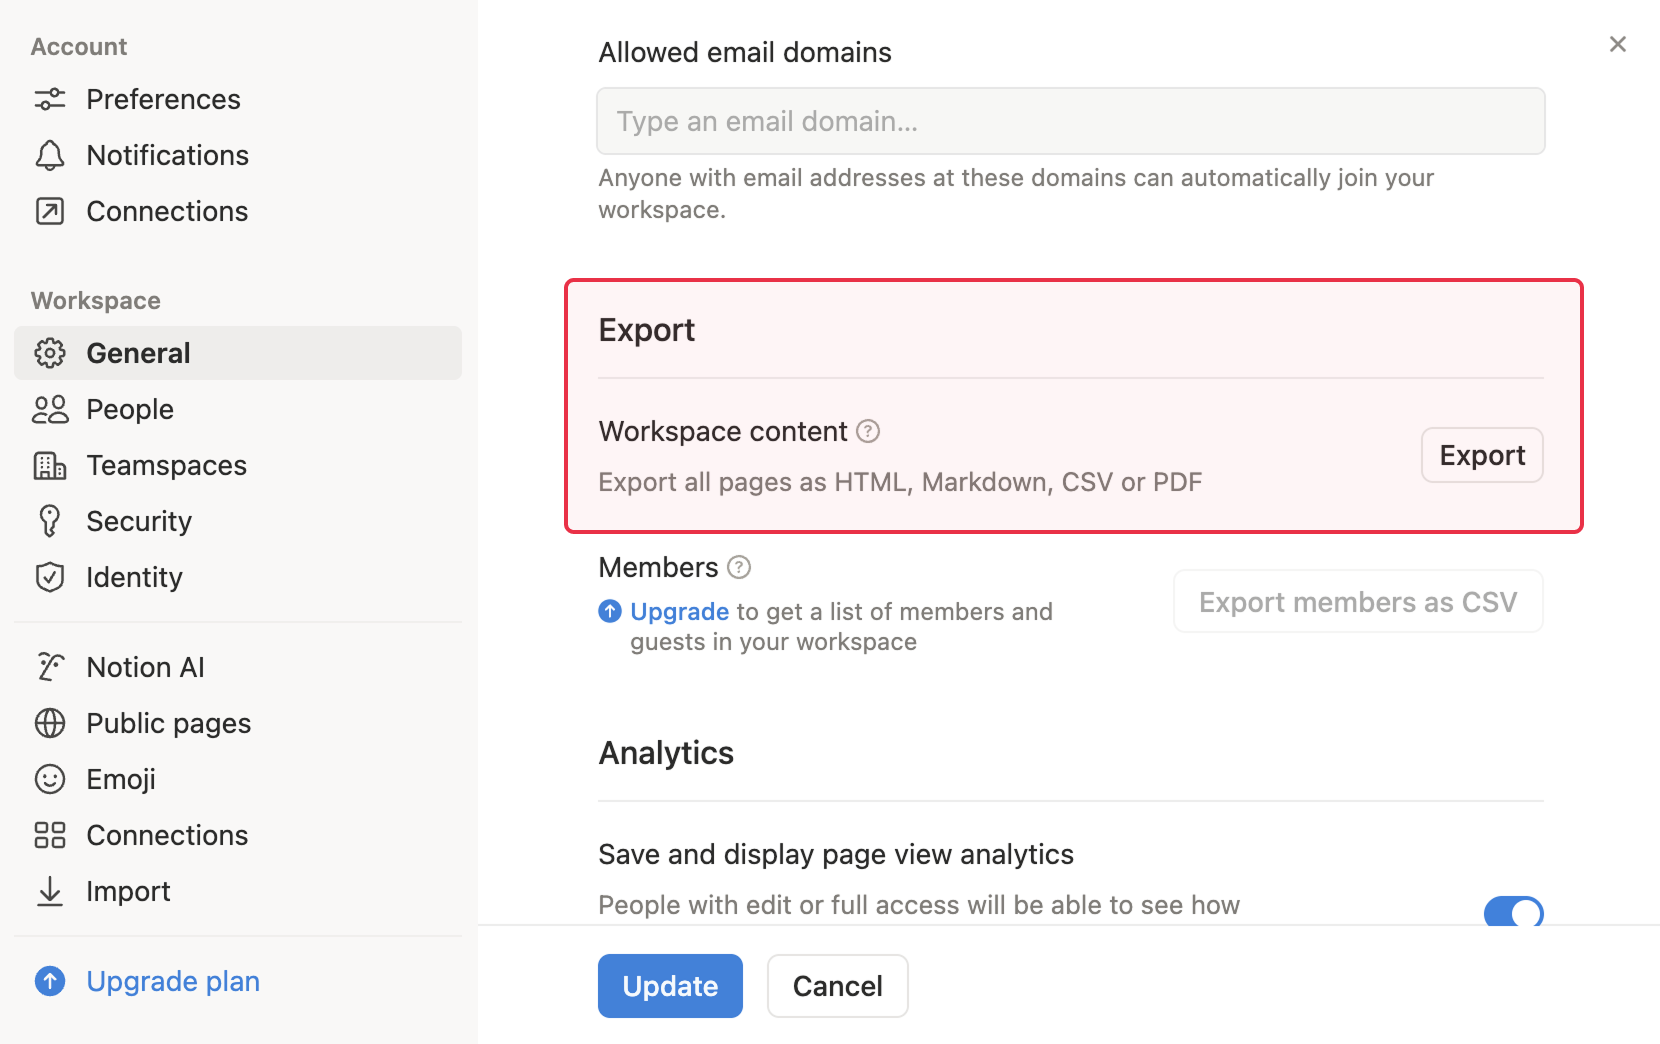Click the Workspace content help icon
Screen dimensions: 1660x1044
click(869, 431)
